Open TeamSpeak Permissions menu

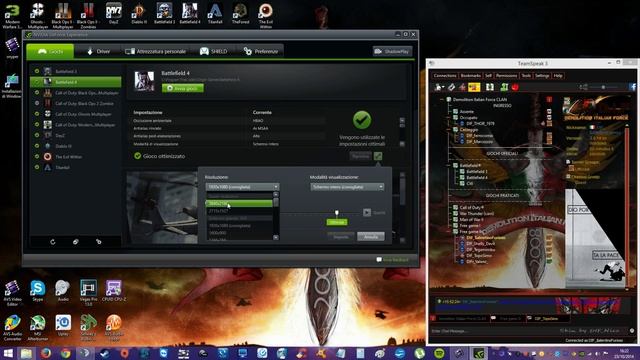coord(507,76)
